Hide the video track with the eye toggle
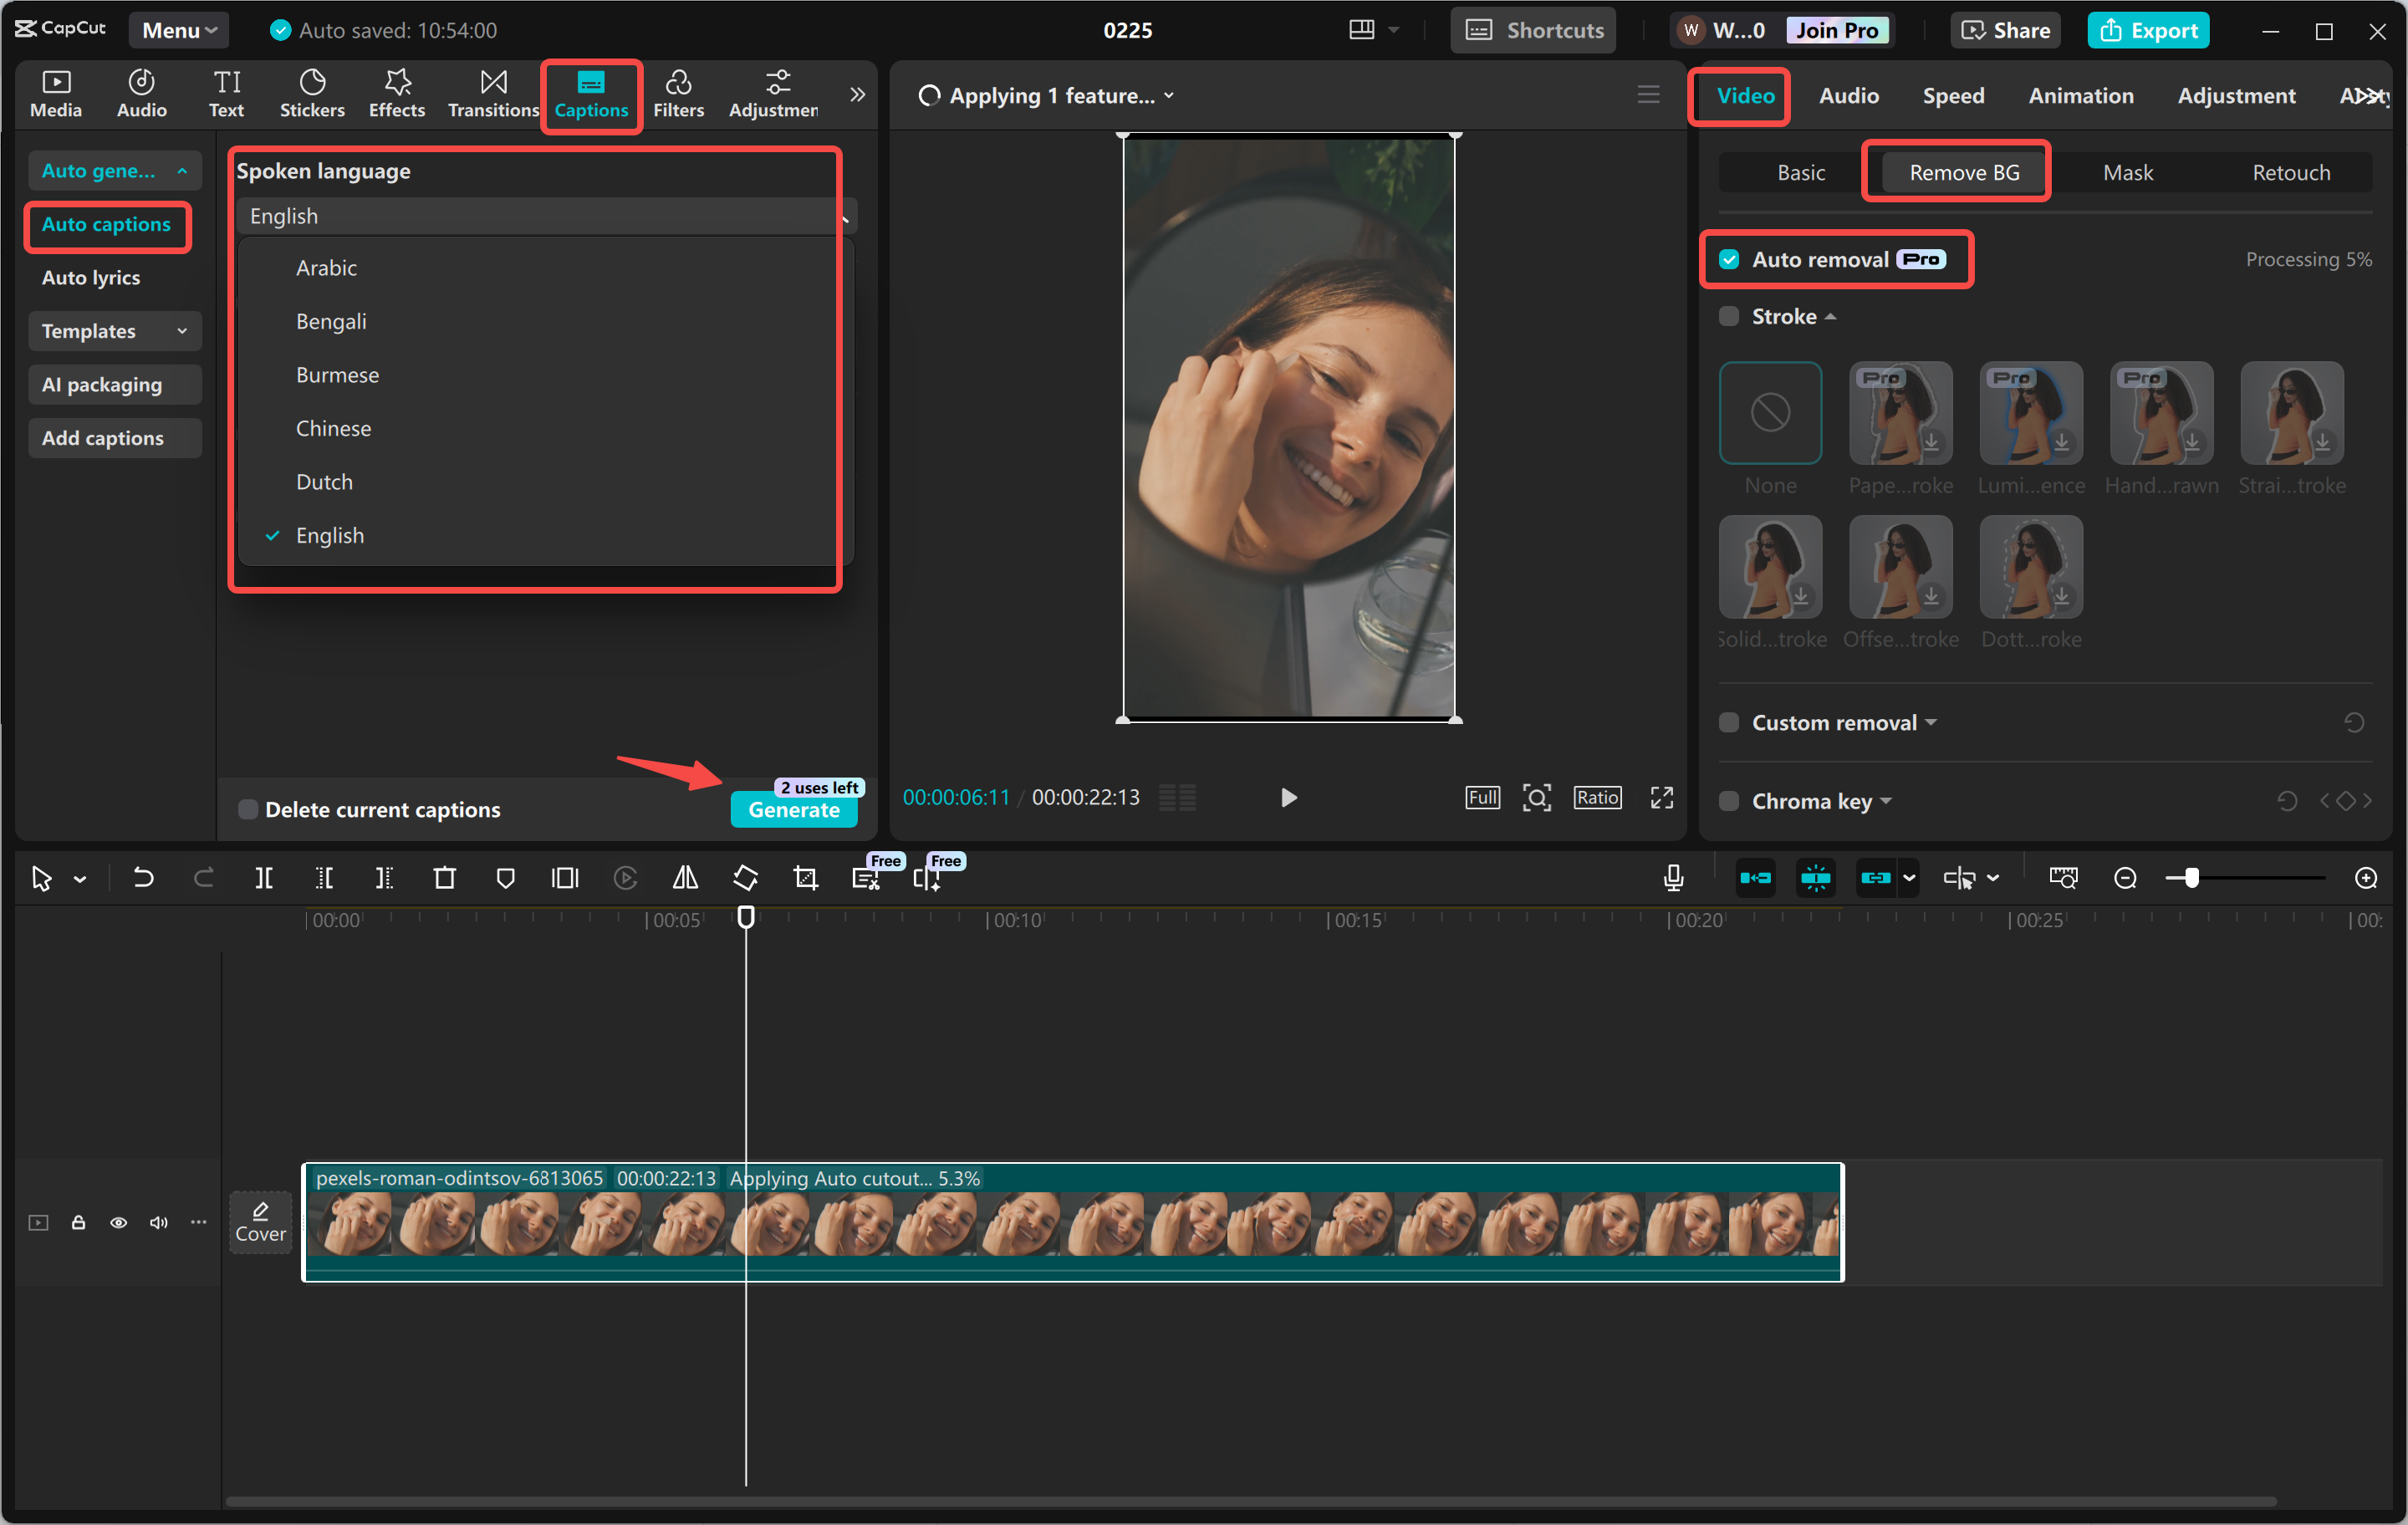 118,1222
